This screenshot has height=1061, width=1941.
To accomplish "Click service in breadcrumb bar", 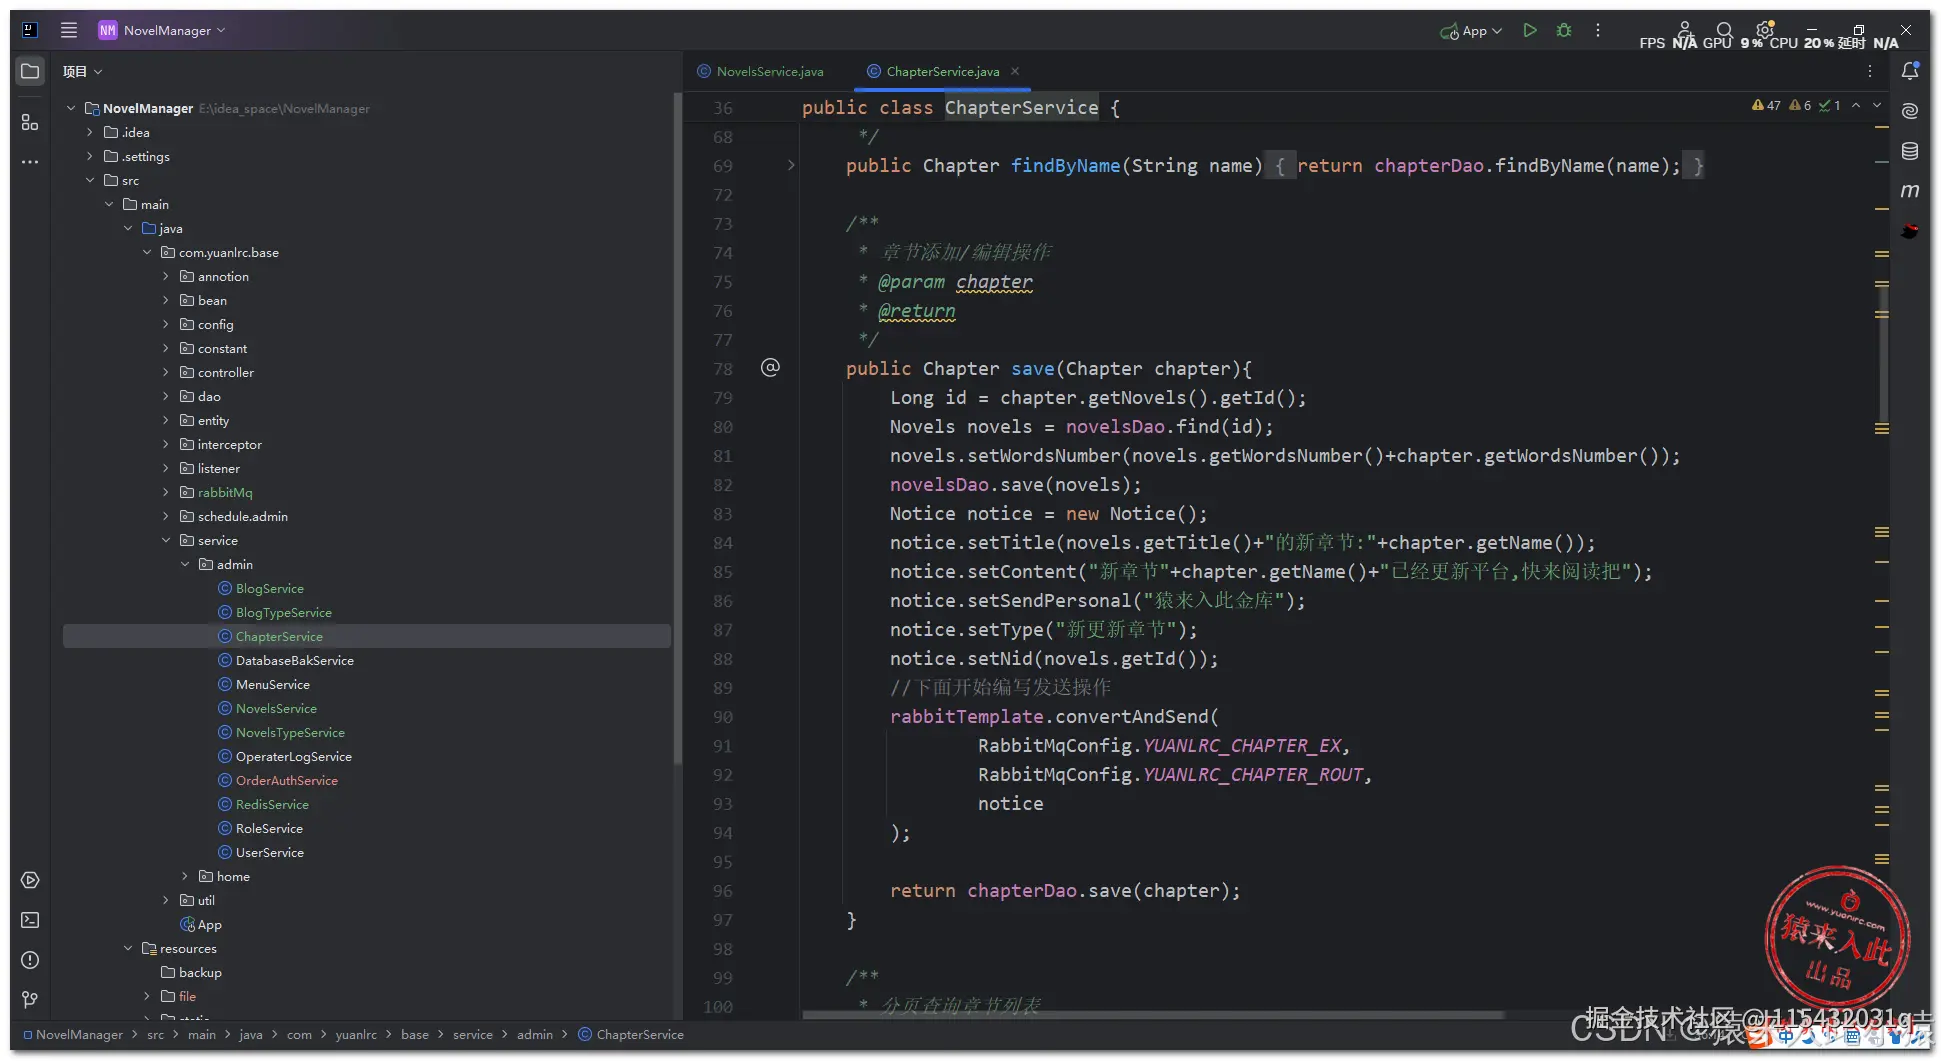I will point(473,1034).
